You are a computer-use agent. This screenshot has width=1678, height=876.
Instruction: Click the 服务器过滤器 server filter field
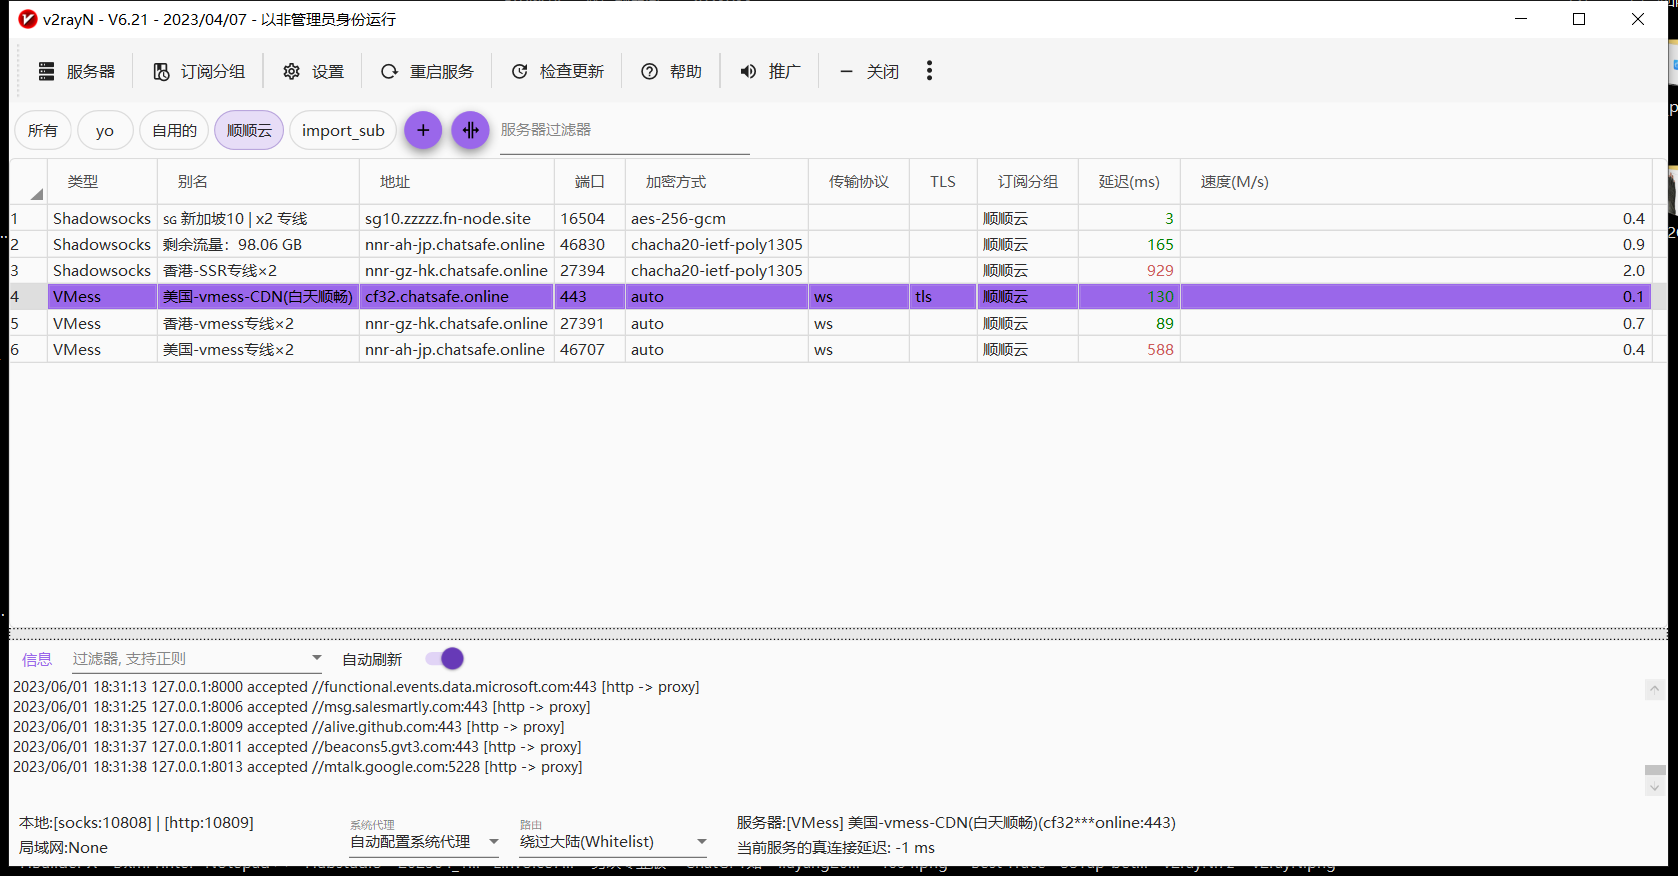coord(624,131)
